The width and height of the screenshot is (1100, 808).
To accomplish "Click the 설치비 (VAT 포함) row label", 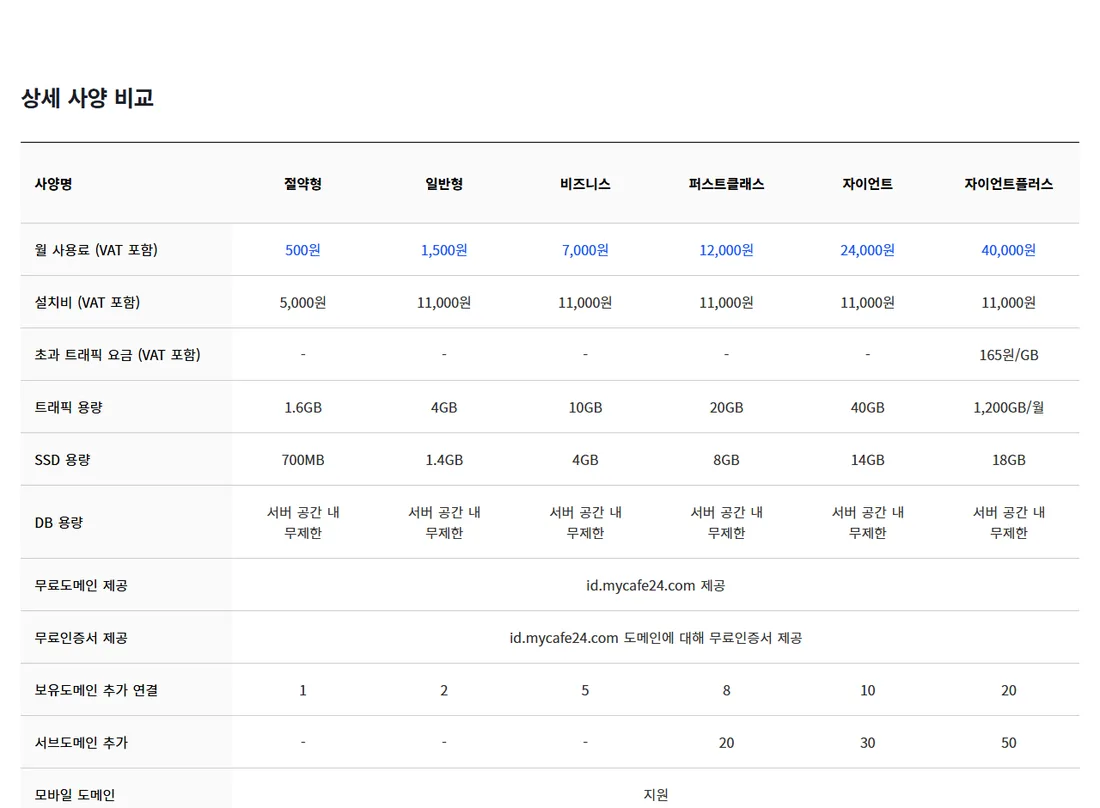I will 87,302.
